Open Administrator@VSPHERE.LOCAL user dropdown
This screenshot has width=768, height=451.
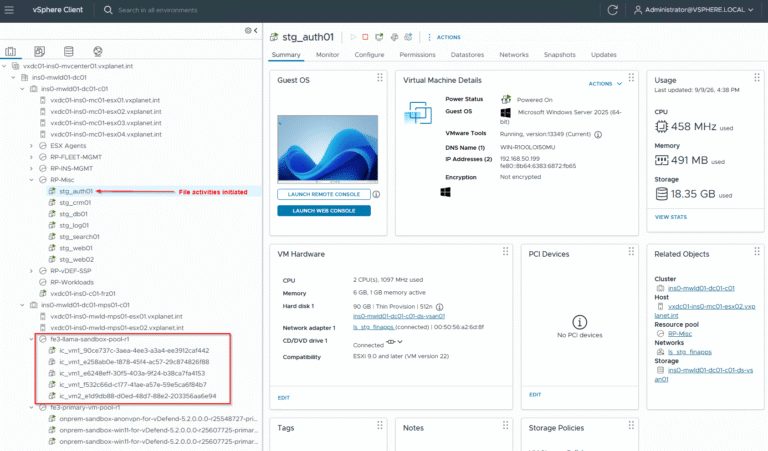(693, 10)
